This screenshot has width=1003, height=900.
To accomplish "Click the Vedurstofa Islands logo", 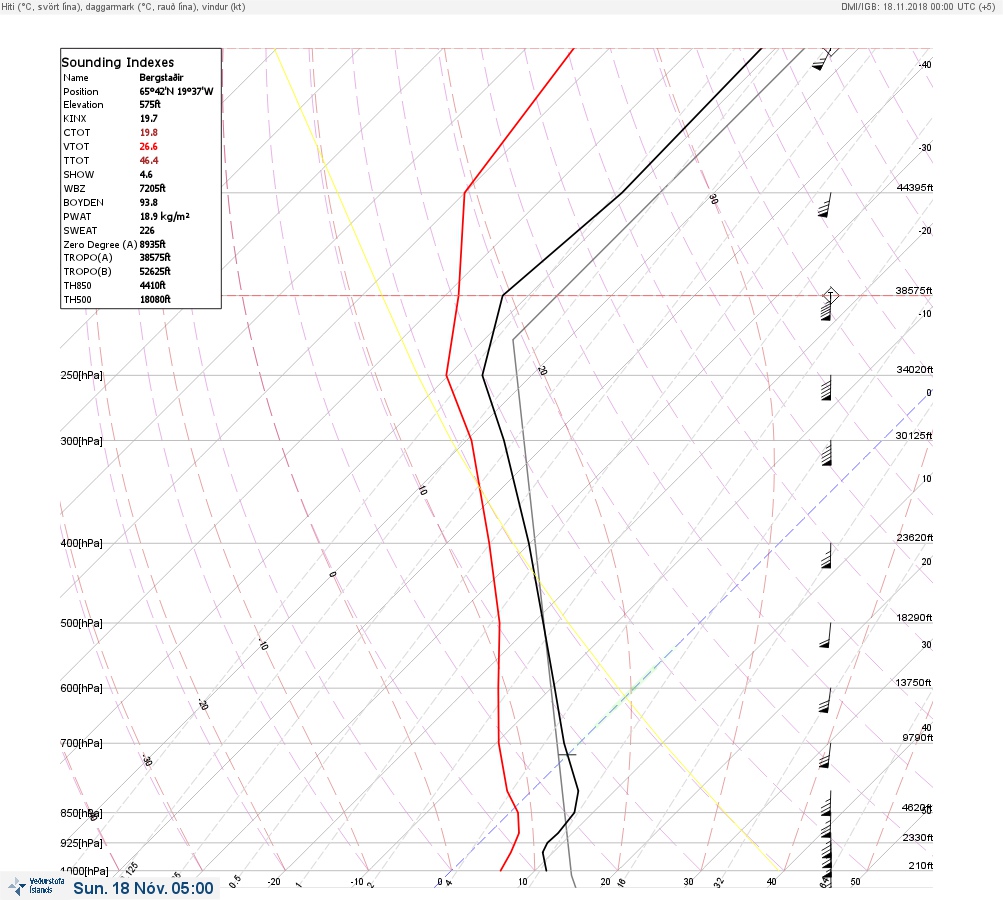I will click(36, 886).
